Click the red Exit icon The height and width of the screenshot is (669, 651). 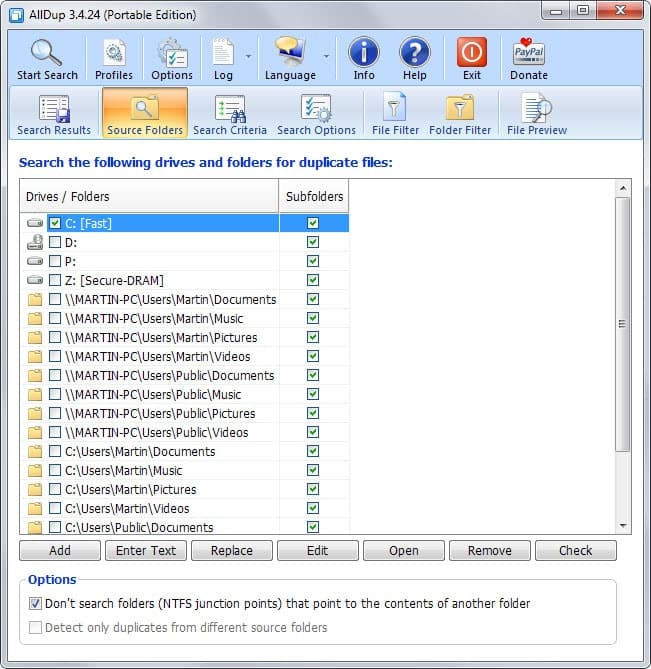tap(471, 52)
